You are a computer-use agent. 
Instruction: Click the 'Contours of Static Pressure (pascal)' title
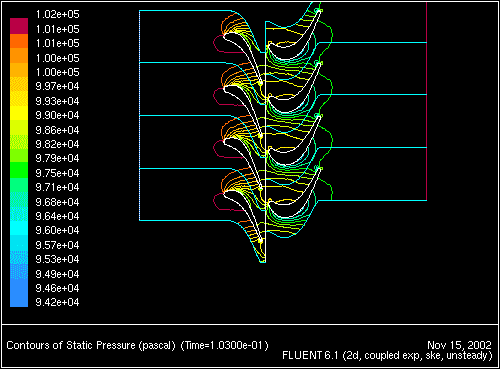point(91,345)
